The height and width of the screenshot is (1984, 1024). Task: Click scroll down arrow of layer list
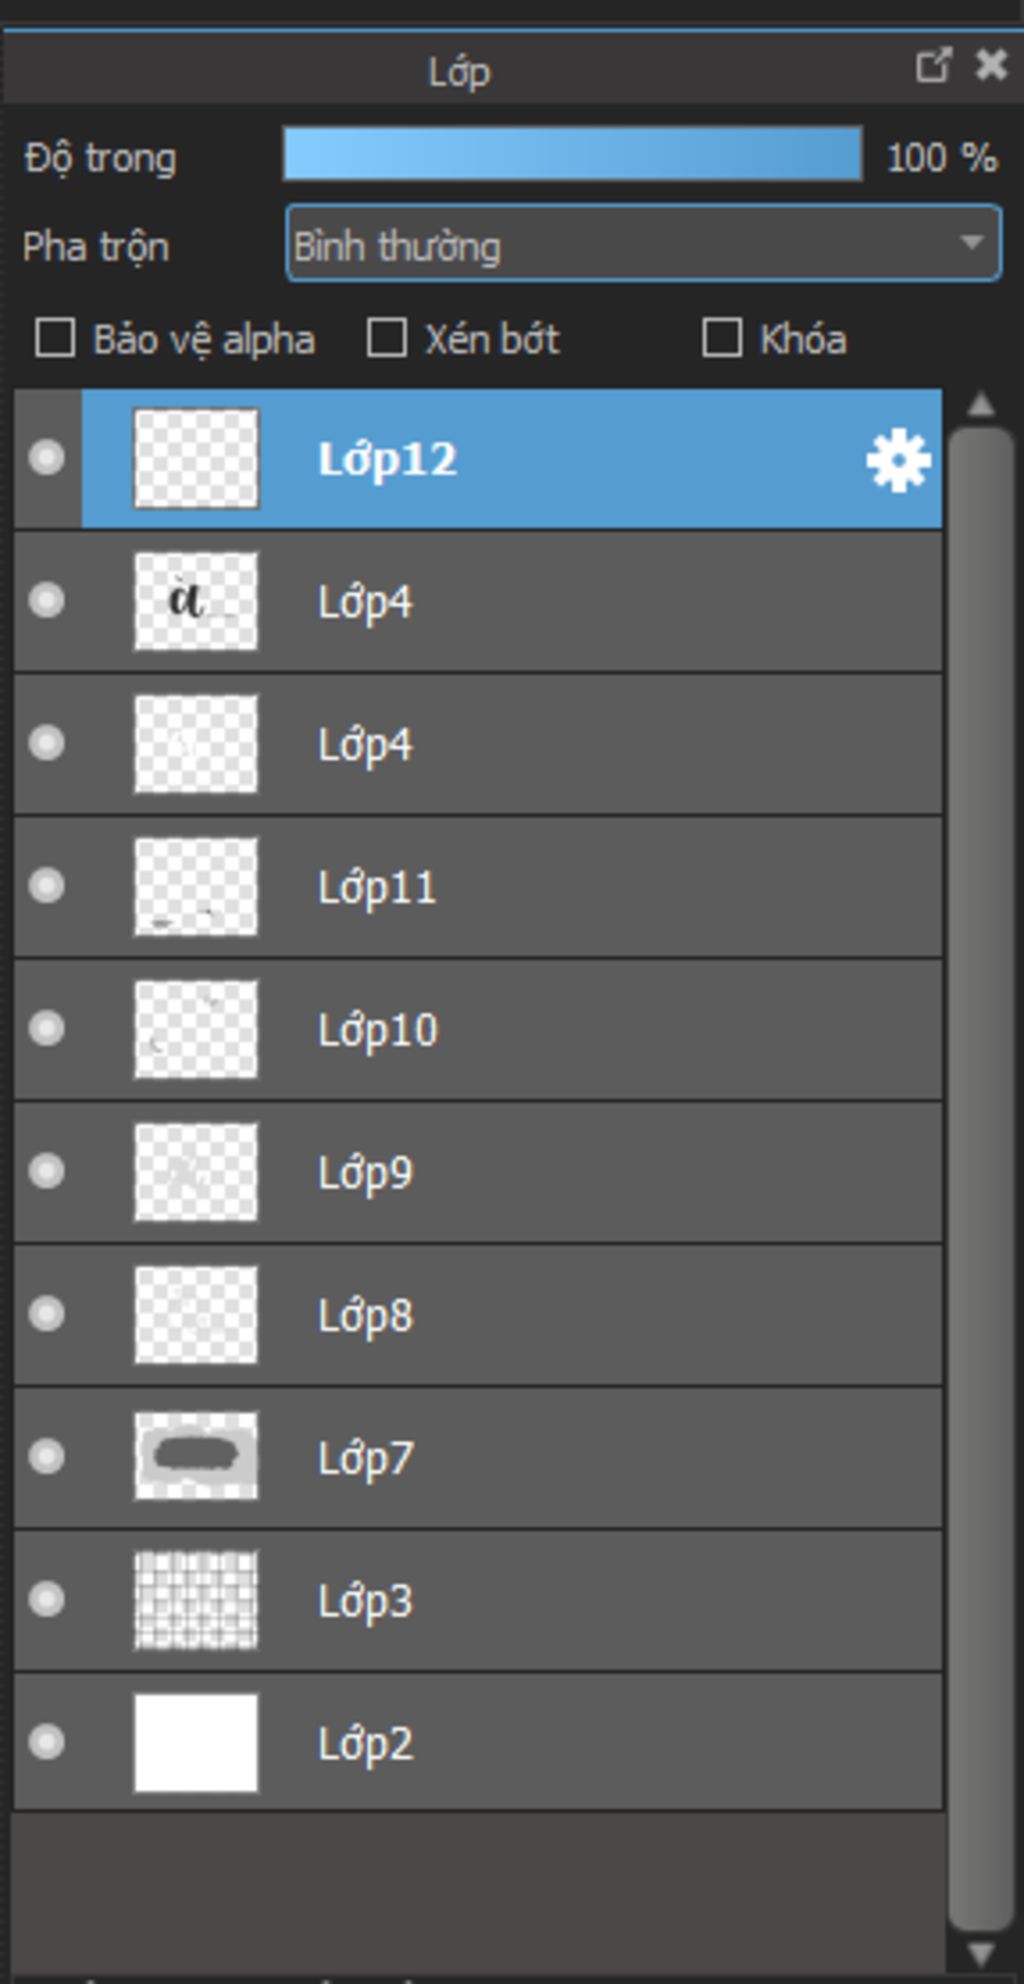[981, 1954]
